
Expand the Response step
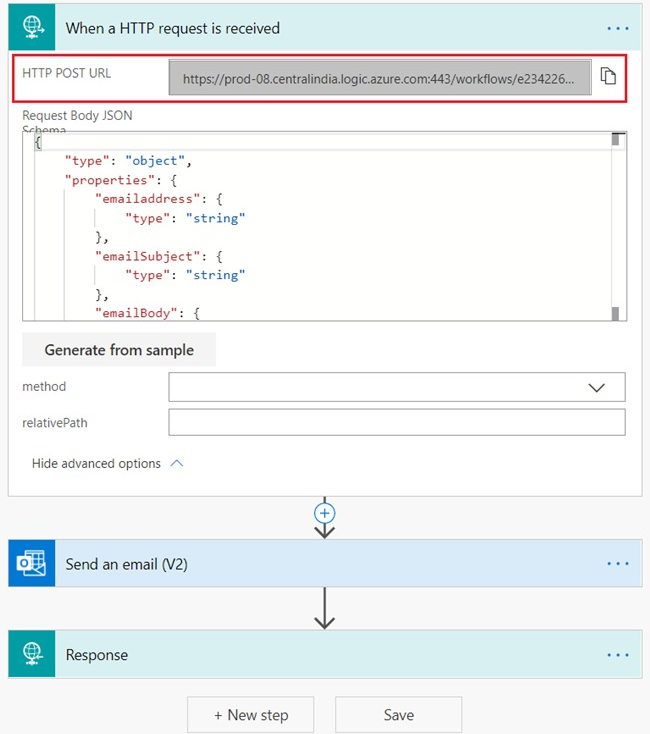point(300,655)
